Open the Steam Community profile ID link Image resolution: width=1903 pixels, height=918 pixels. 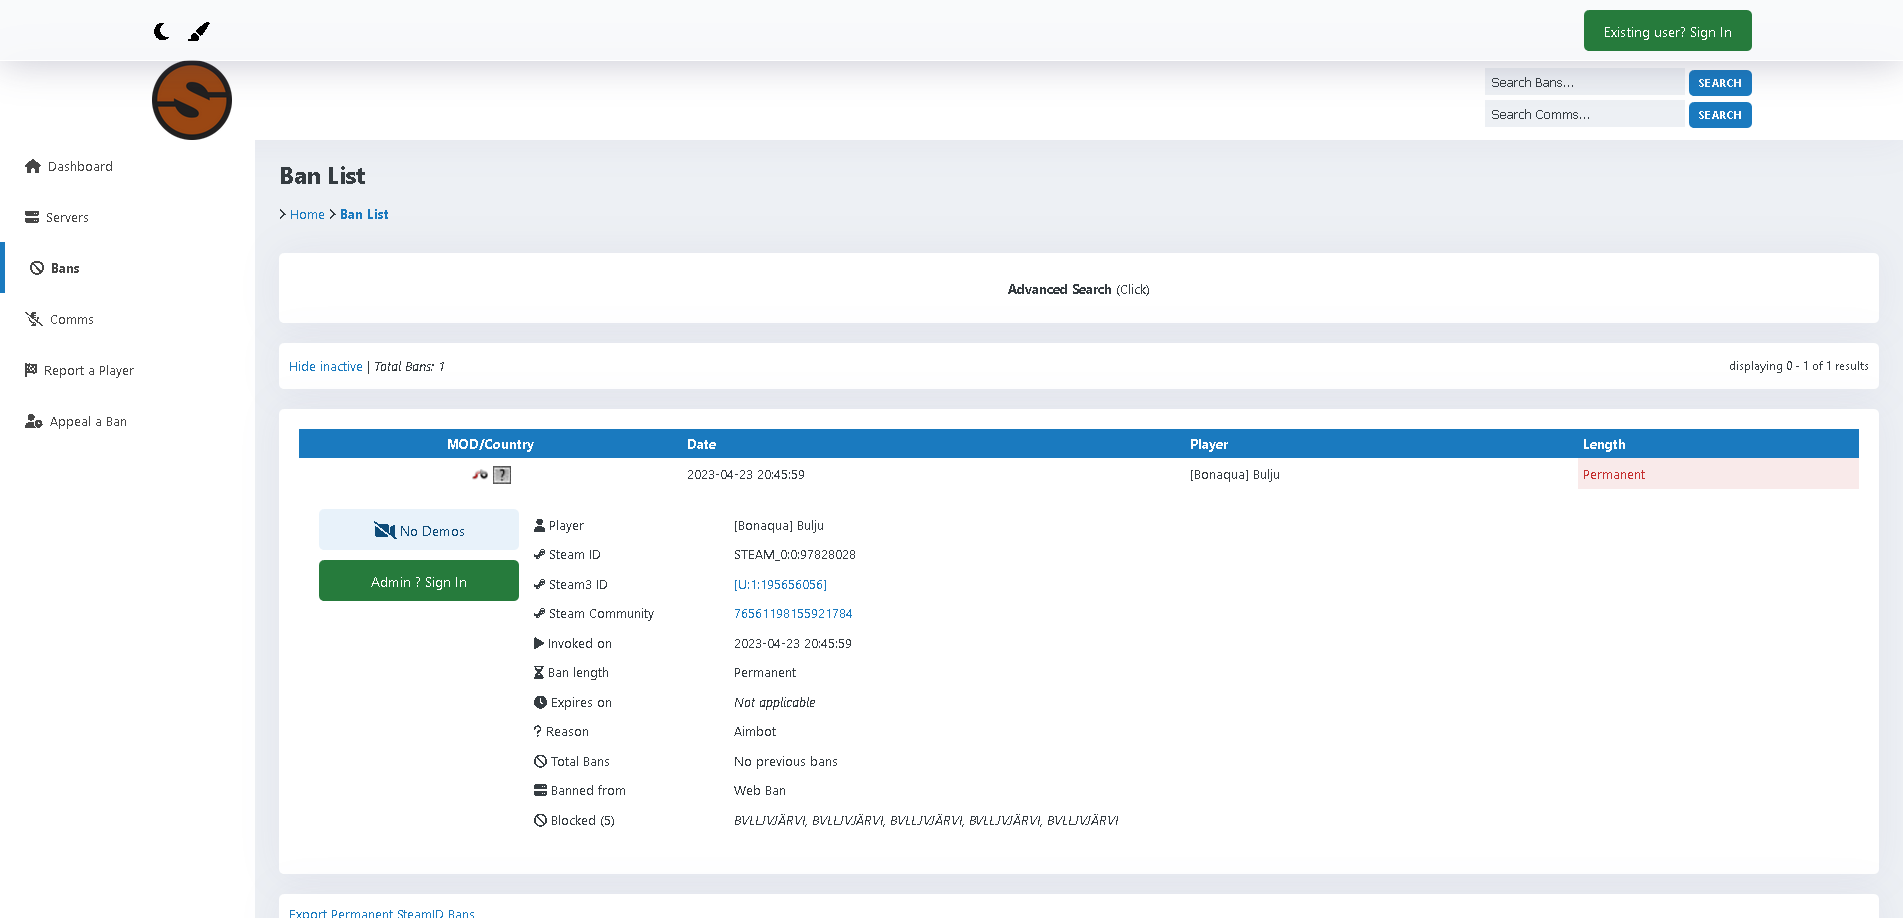tap(793, 614)
